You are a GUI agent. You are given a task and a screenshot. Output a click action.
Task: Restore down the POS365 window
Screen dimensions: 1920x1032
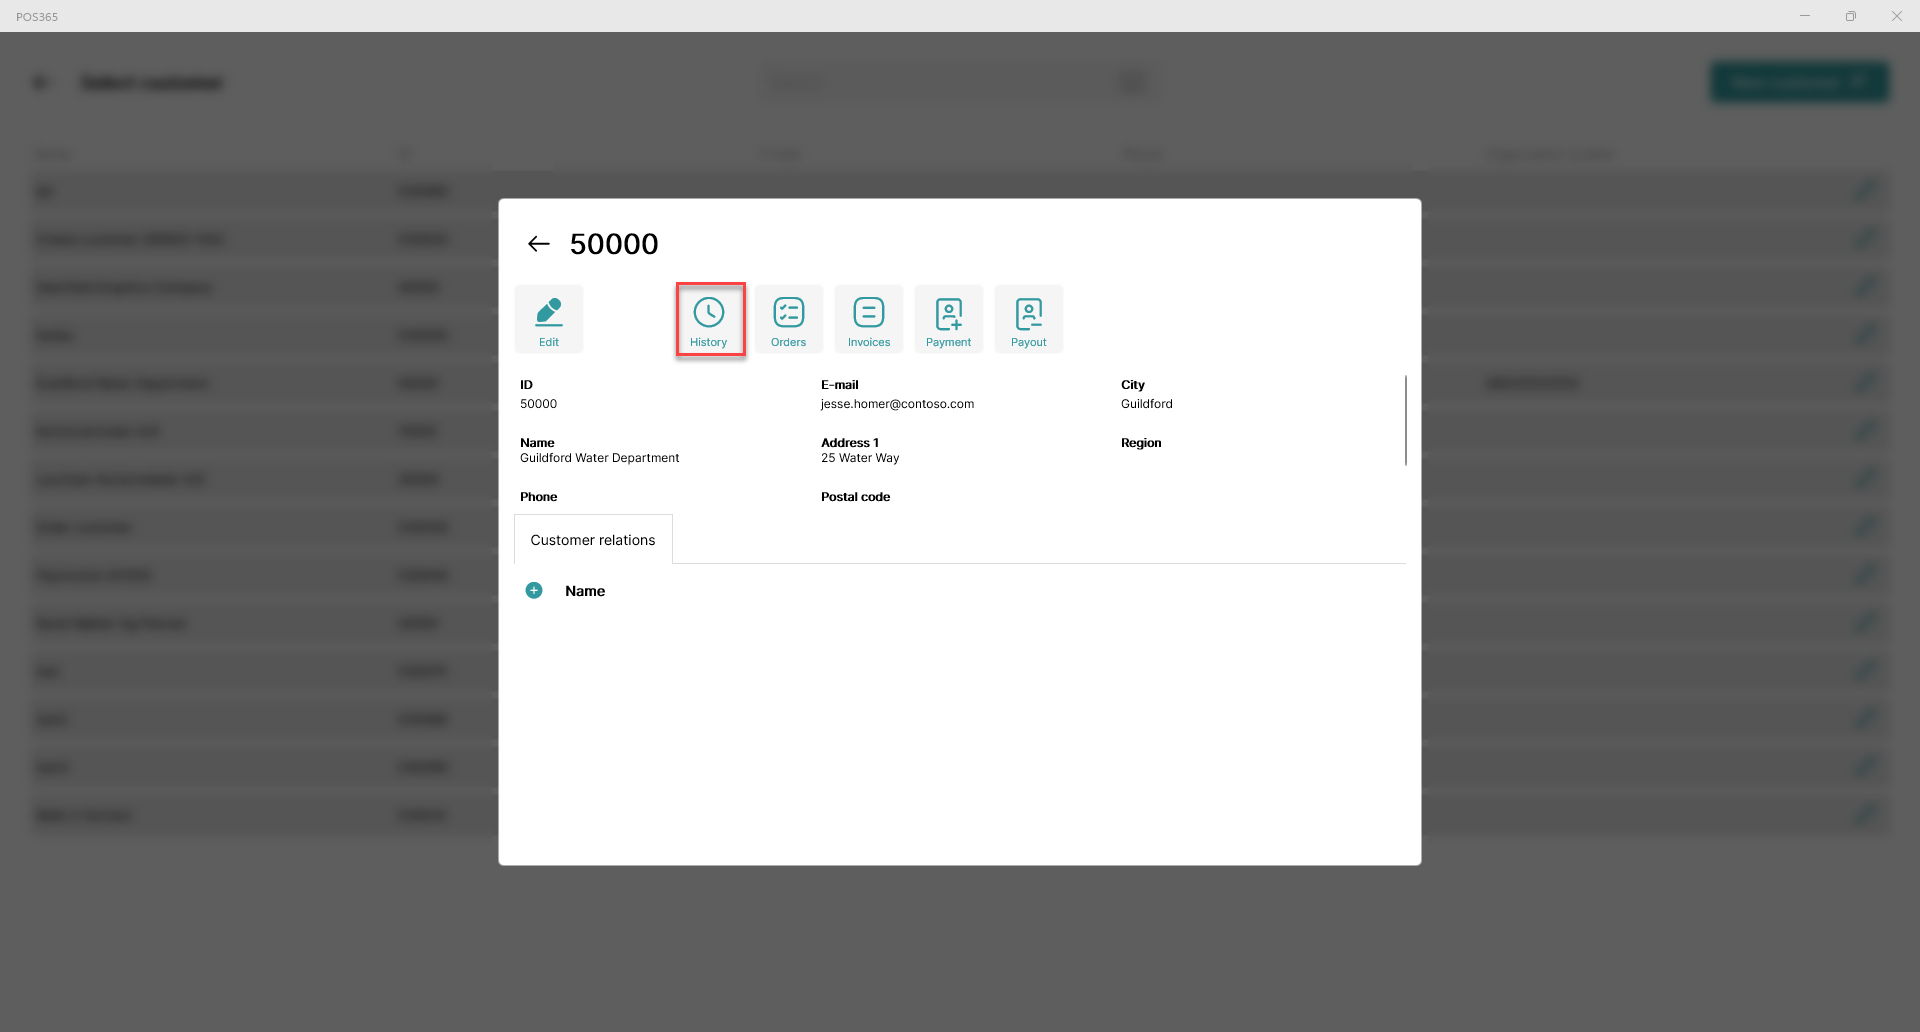(1851, 16)
